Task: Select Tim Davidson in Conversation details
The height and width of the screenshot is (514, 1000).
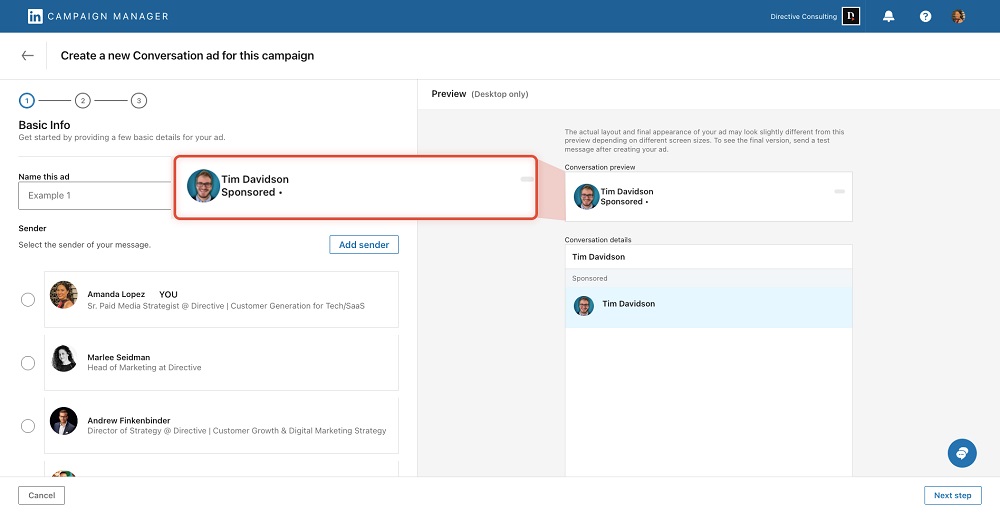Action: tap(708, 305)
